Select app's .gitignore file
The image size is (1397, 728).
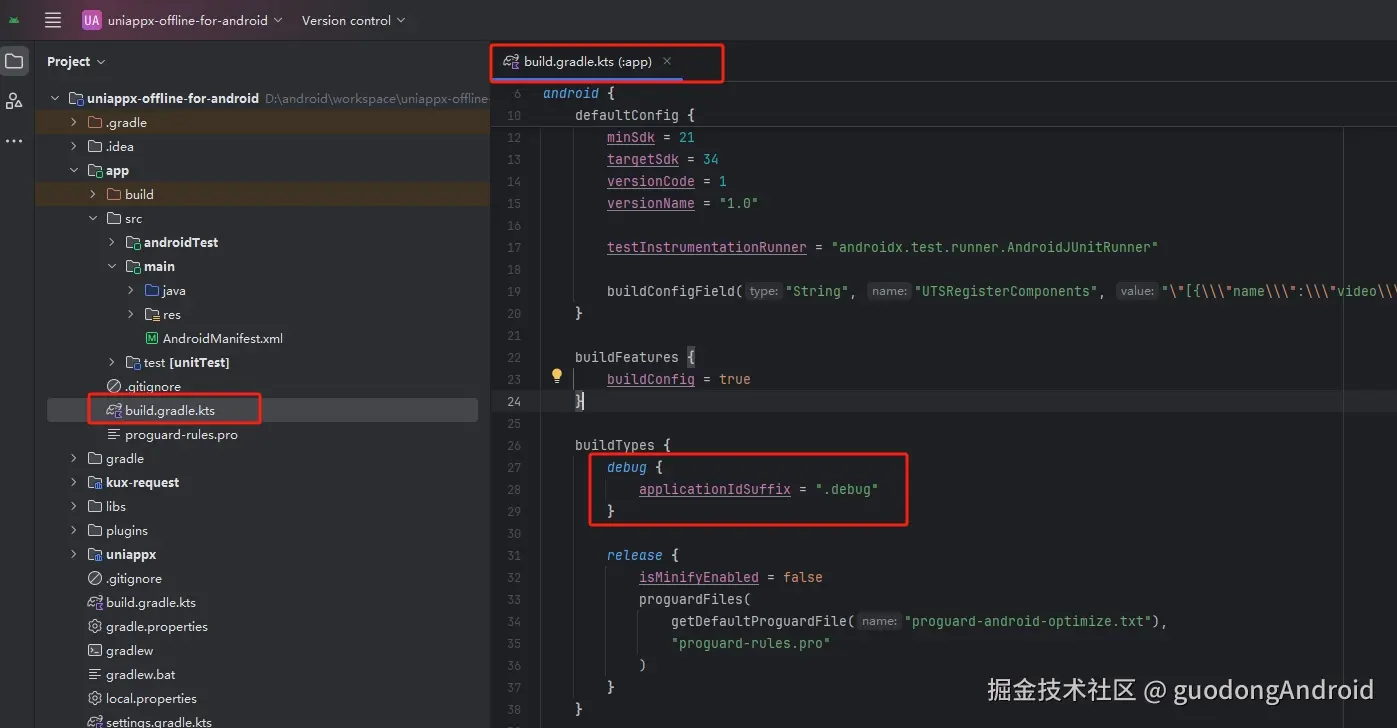pos(152,386)
